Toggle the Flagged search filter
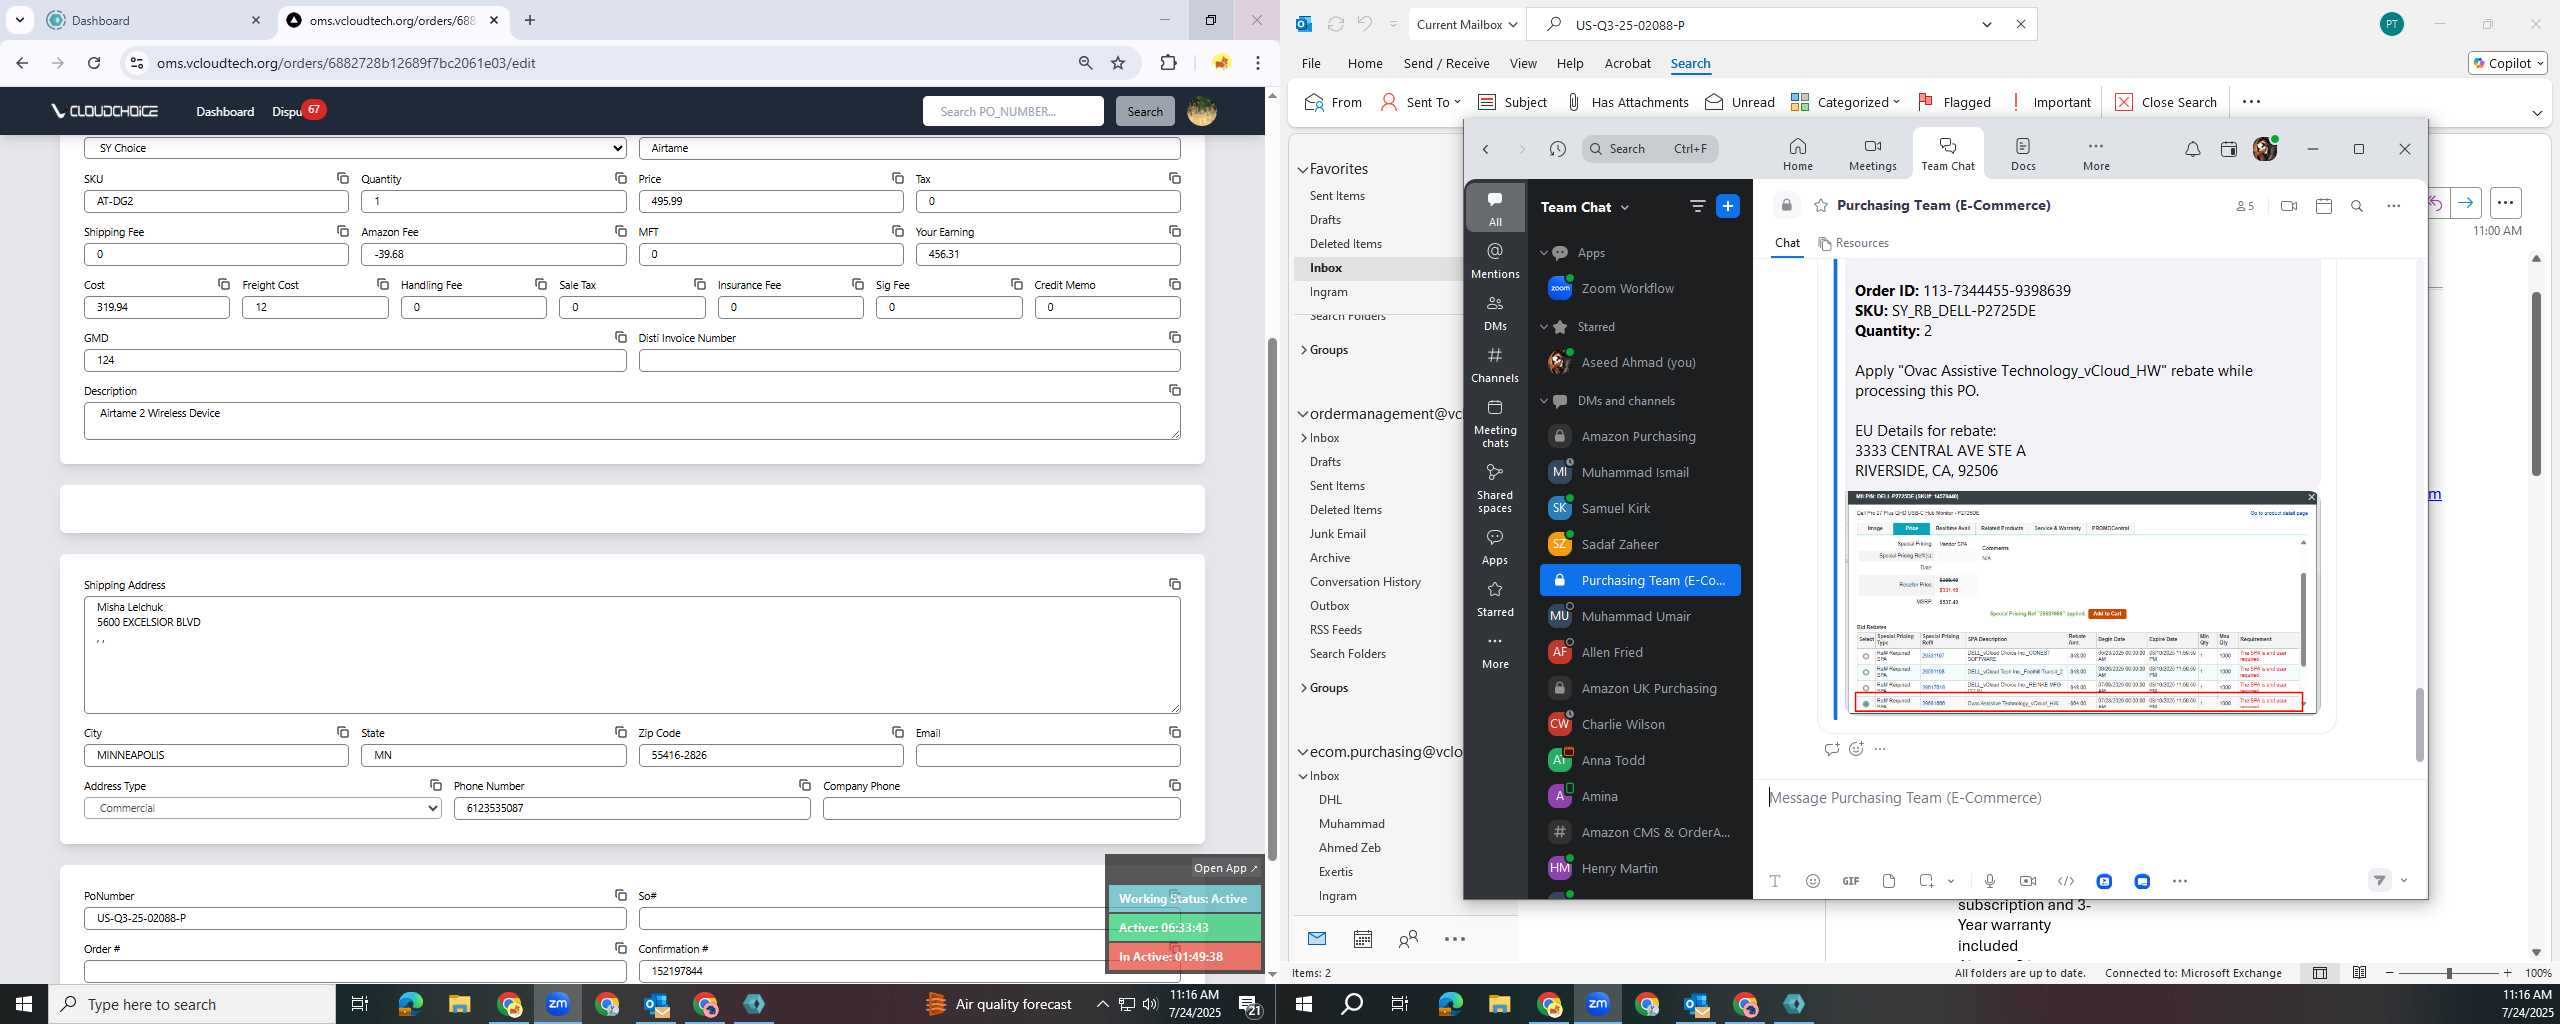This screenshot has height=1024, width=2560. [1954, 102]
